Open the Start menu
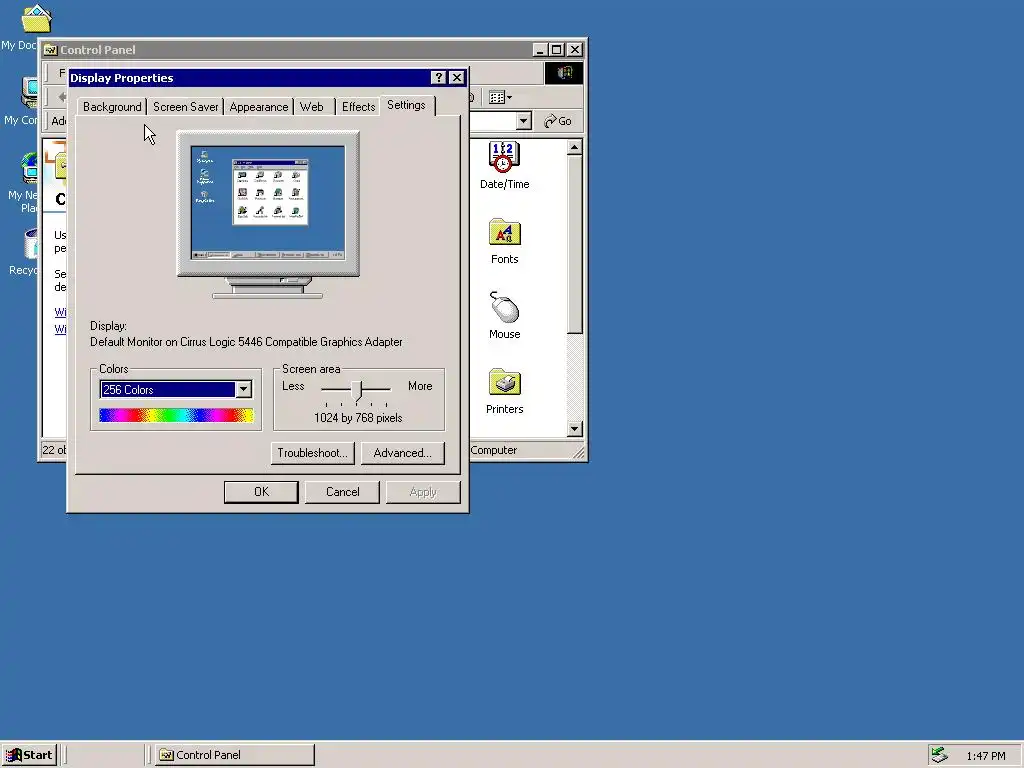This screenshot has height=768, width=1024. coord(29,755)
